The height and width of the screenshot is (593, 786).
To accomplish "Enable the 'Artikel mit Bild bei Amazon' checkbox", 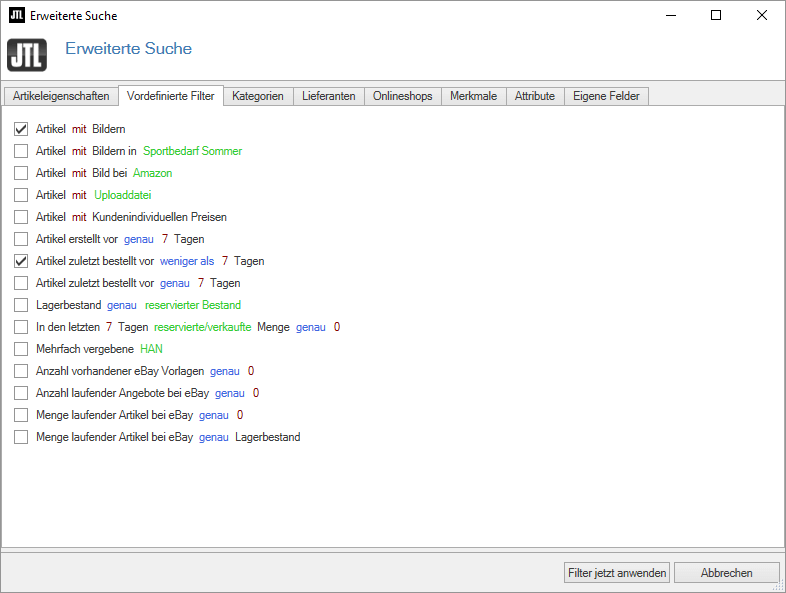I will click(21, 173).
